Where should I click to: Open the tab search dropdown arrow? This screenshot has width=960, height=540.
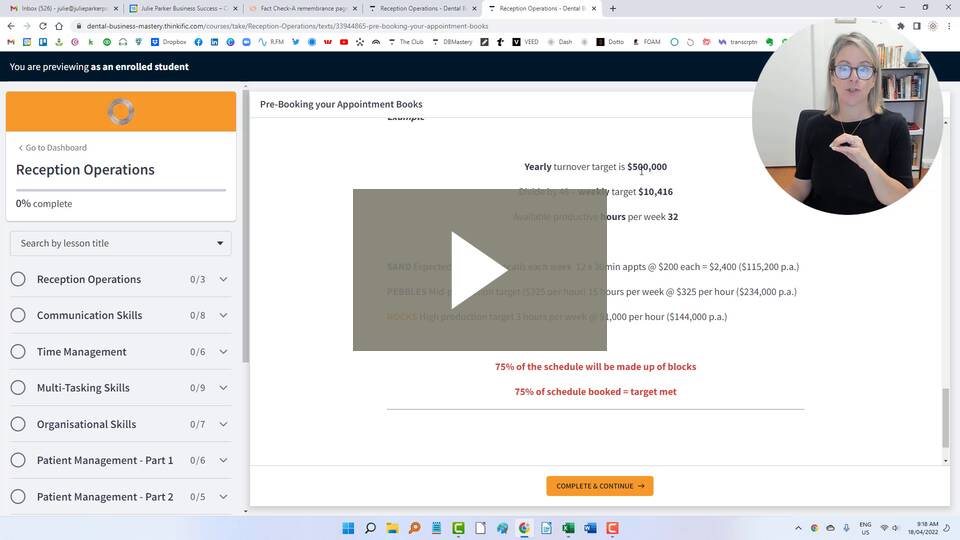coord(879,7)
